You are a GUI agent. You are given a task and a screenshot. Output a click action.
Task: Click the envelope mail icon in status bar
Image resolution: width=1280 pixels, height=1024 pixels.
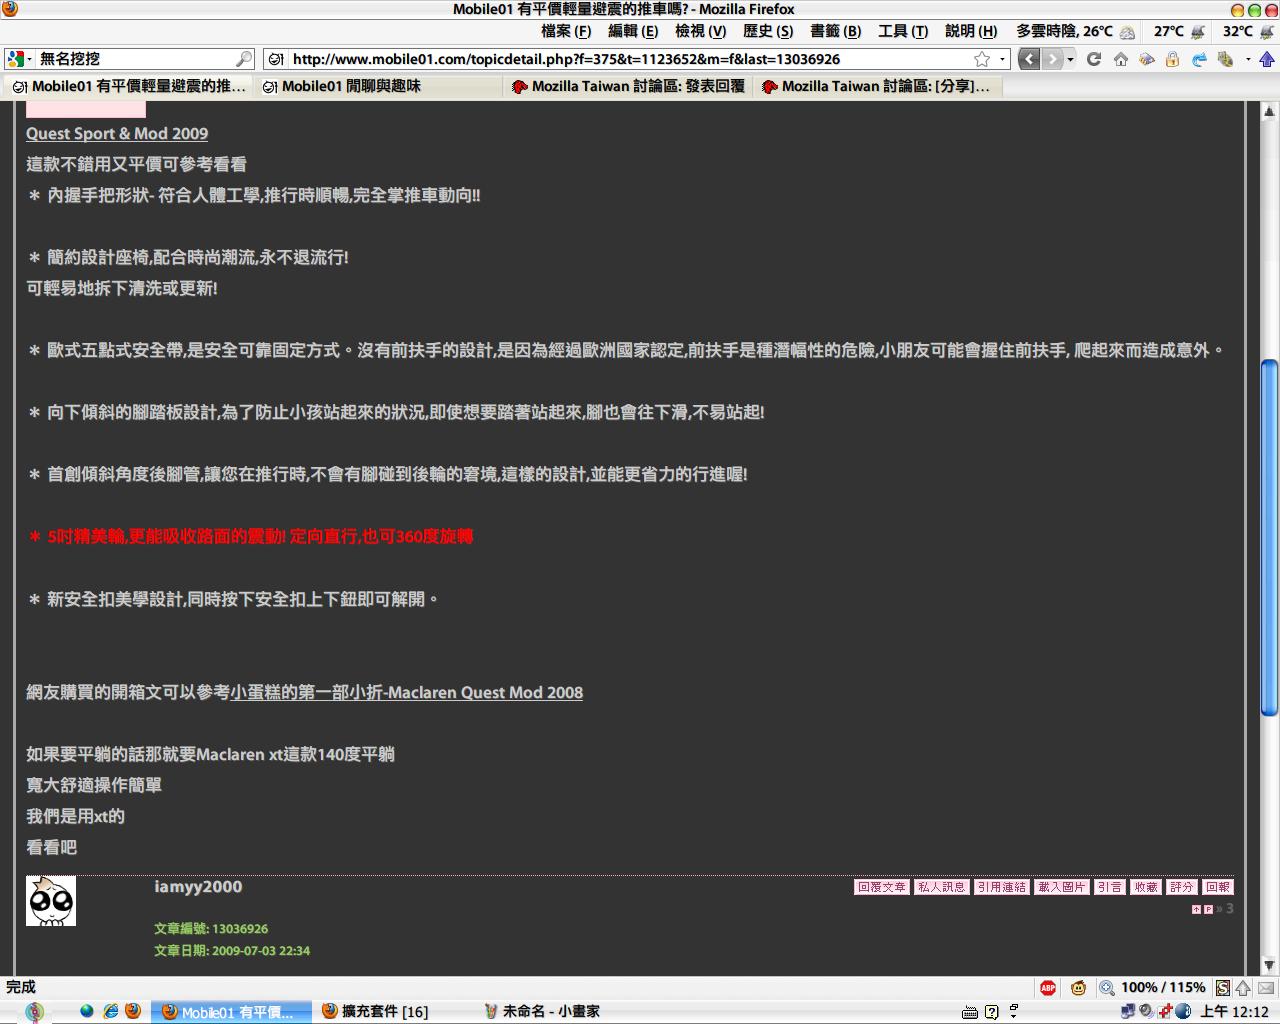coord(1264,988)
